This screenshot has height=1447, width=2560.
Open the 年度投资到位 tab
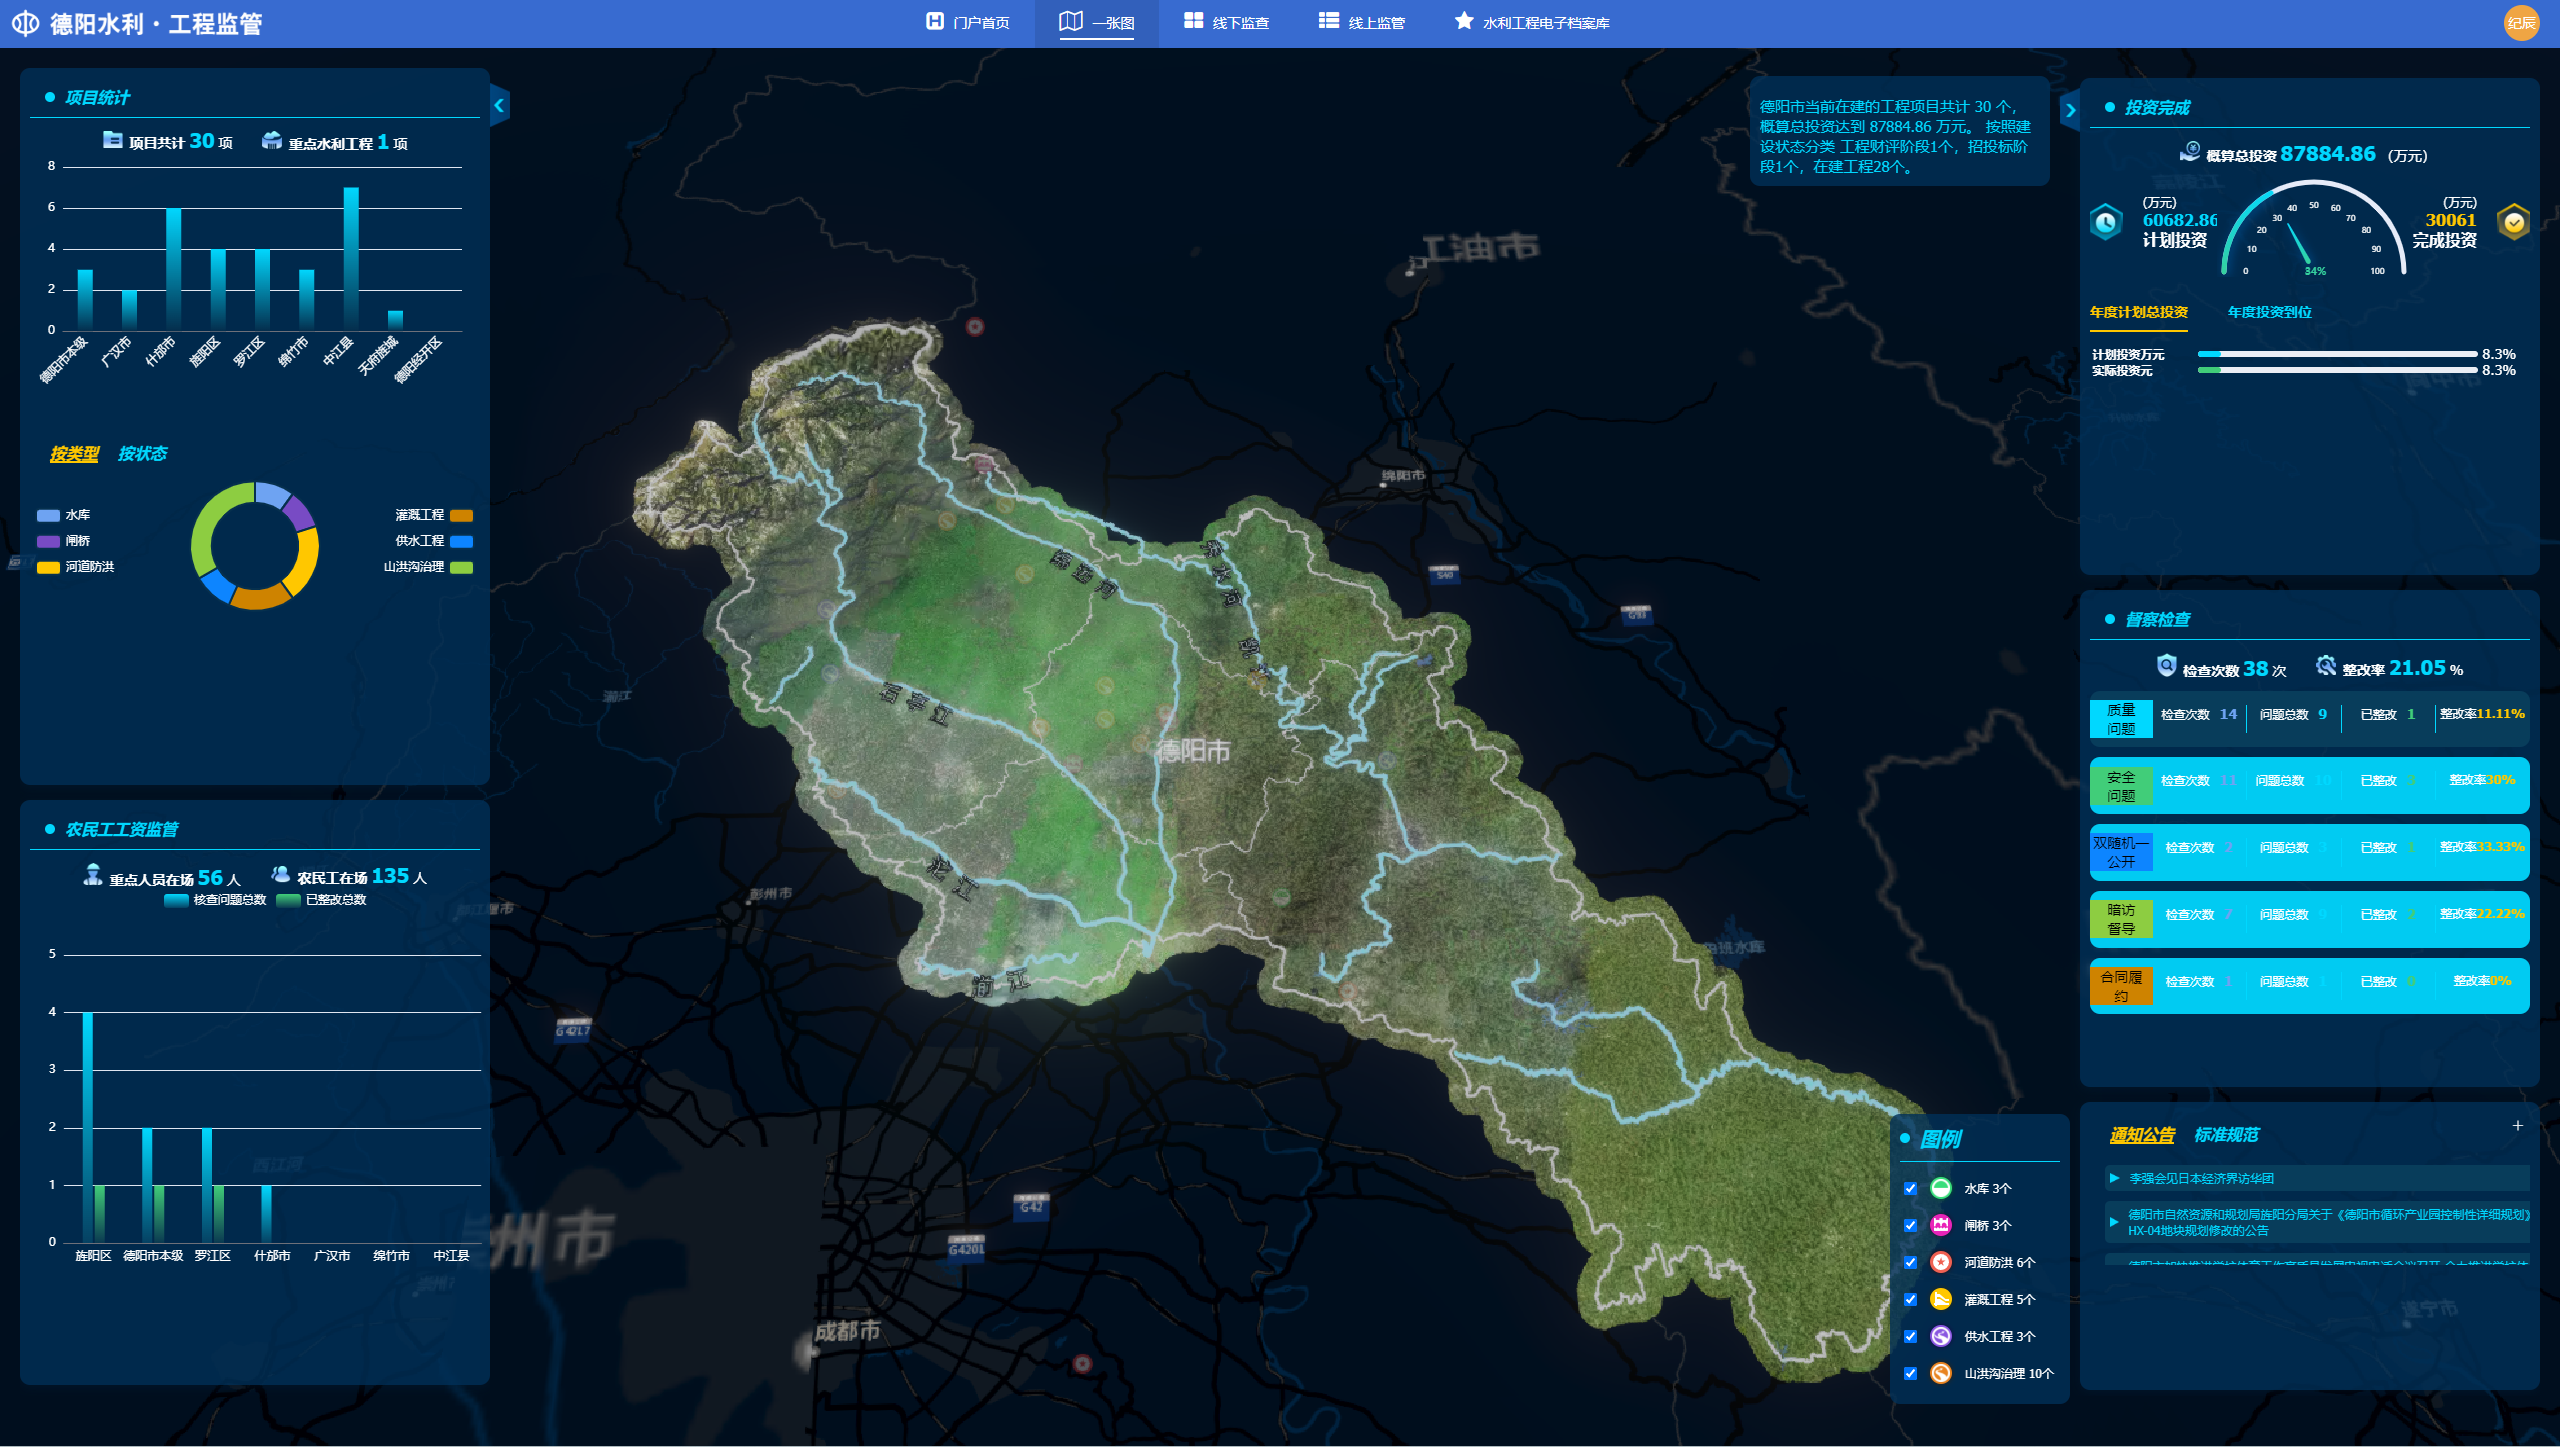(2269, 312)
